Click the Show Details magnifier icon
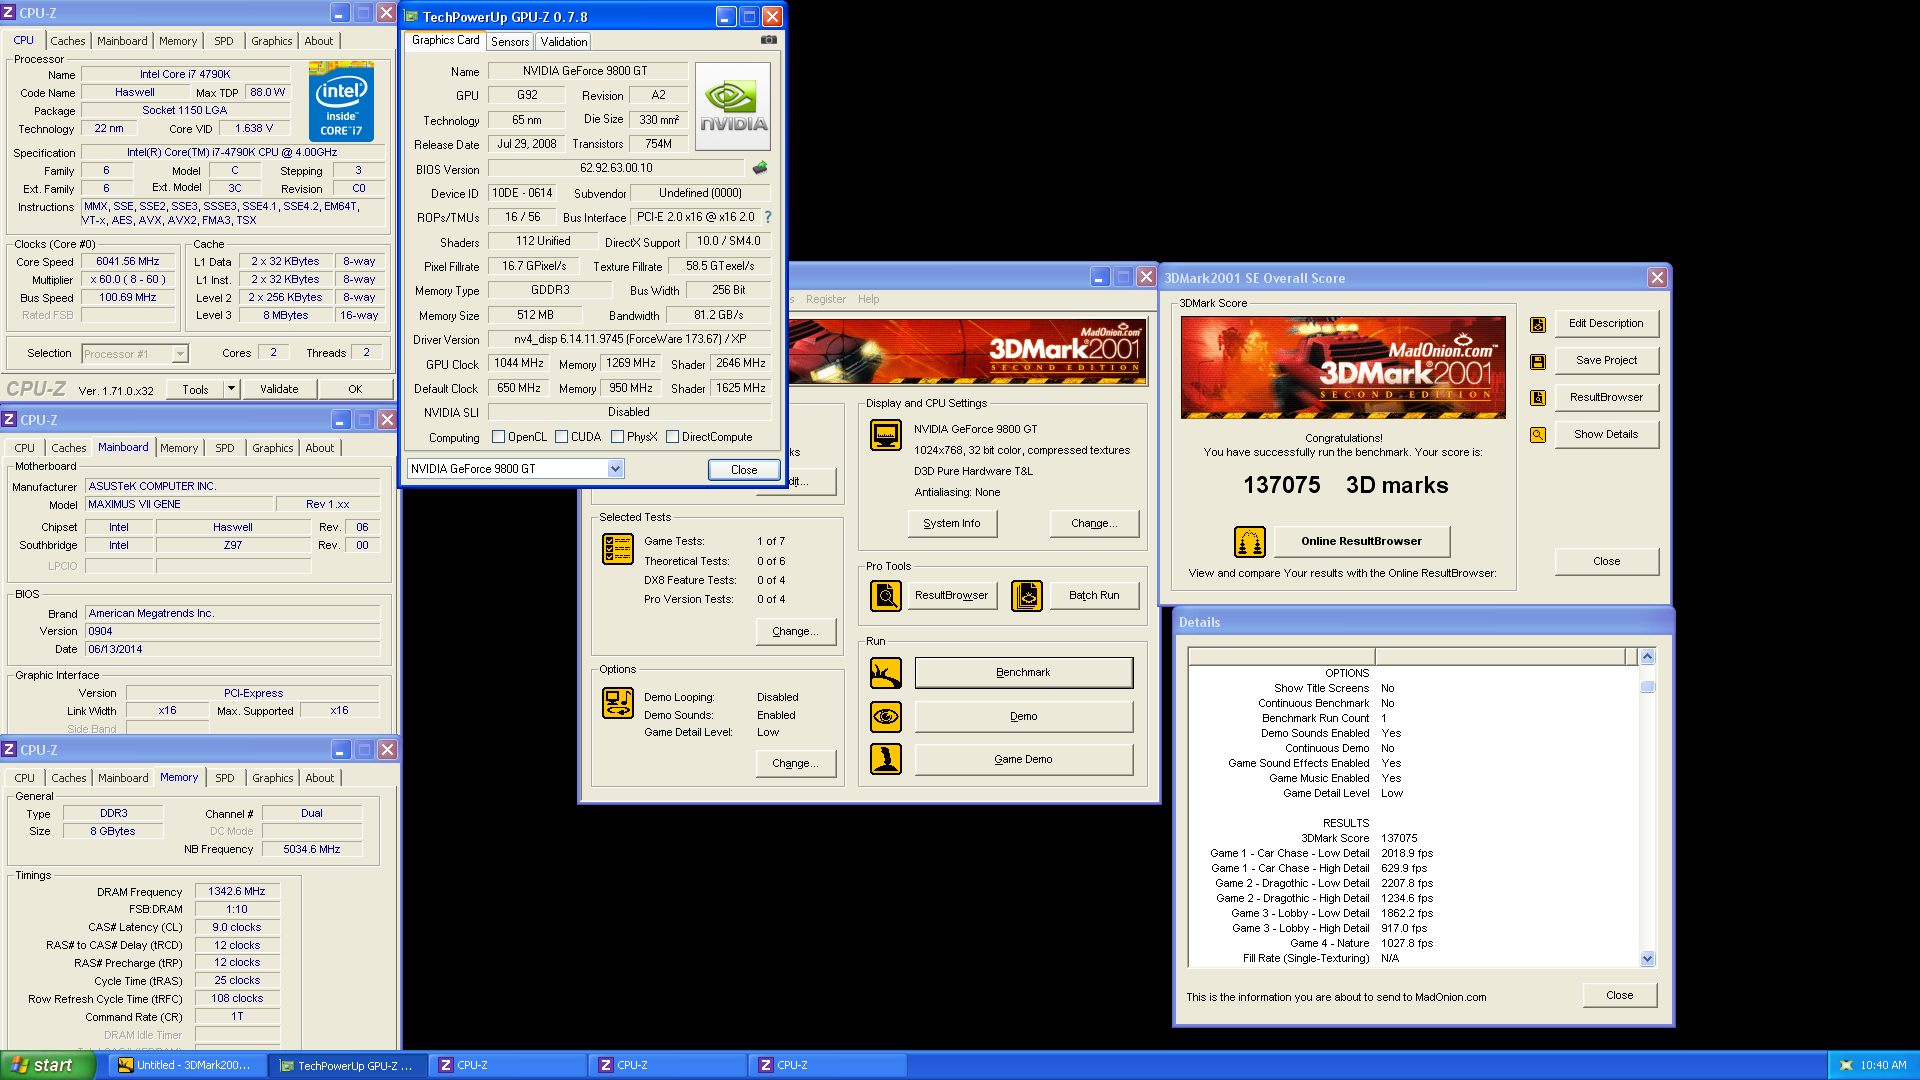Viewport: 1920px width, 1080px height. [x=1538, y=435]
